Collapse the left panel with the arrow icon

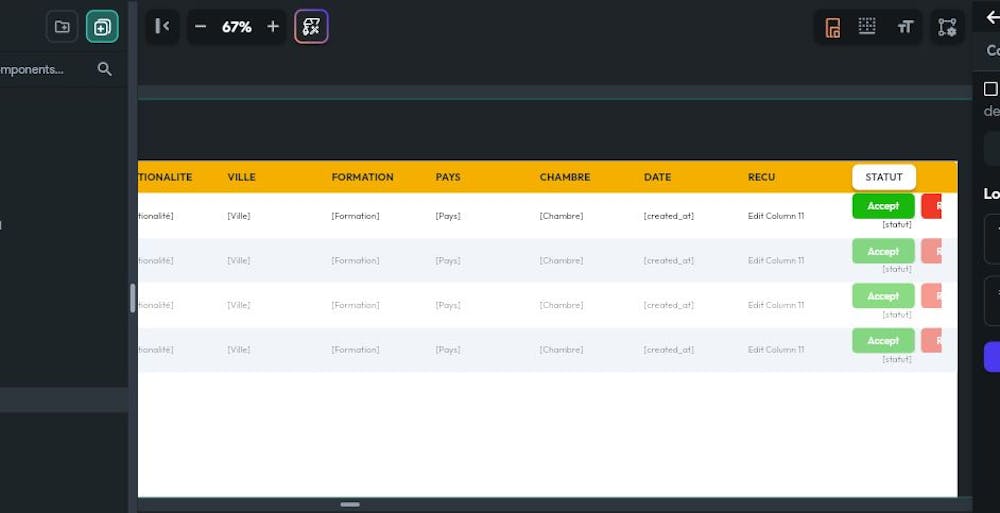pos(162,26)
